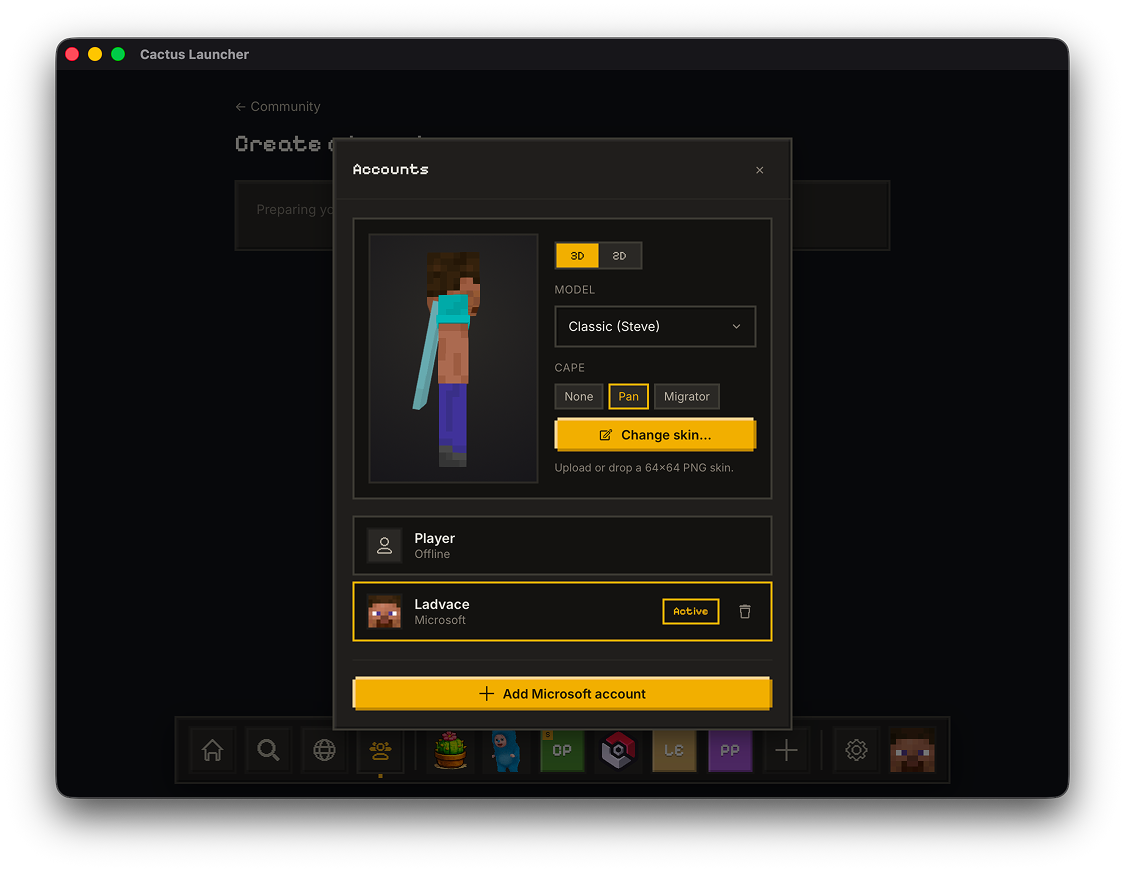Open the settings gear icon

(856, 751)
